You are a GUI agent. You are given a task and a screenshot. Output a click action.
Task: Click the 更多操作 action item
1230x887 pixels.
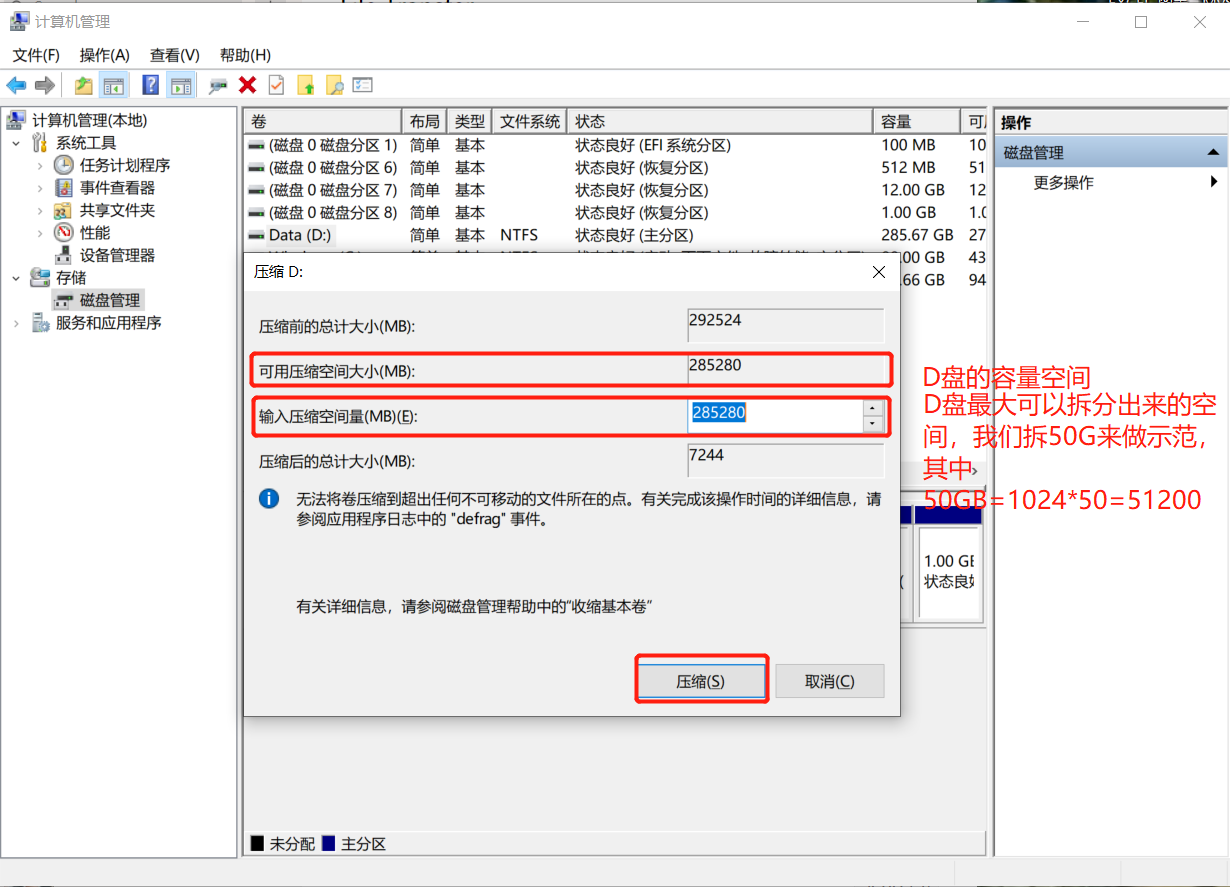(x=1064, y=183)
